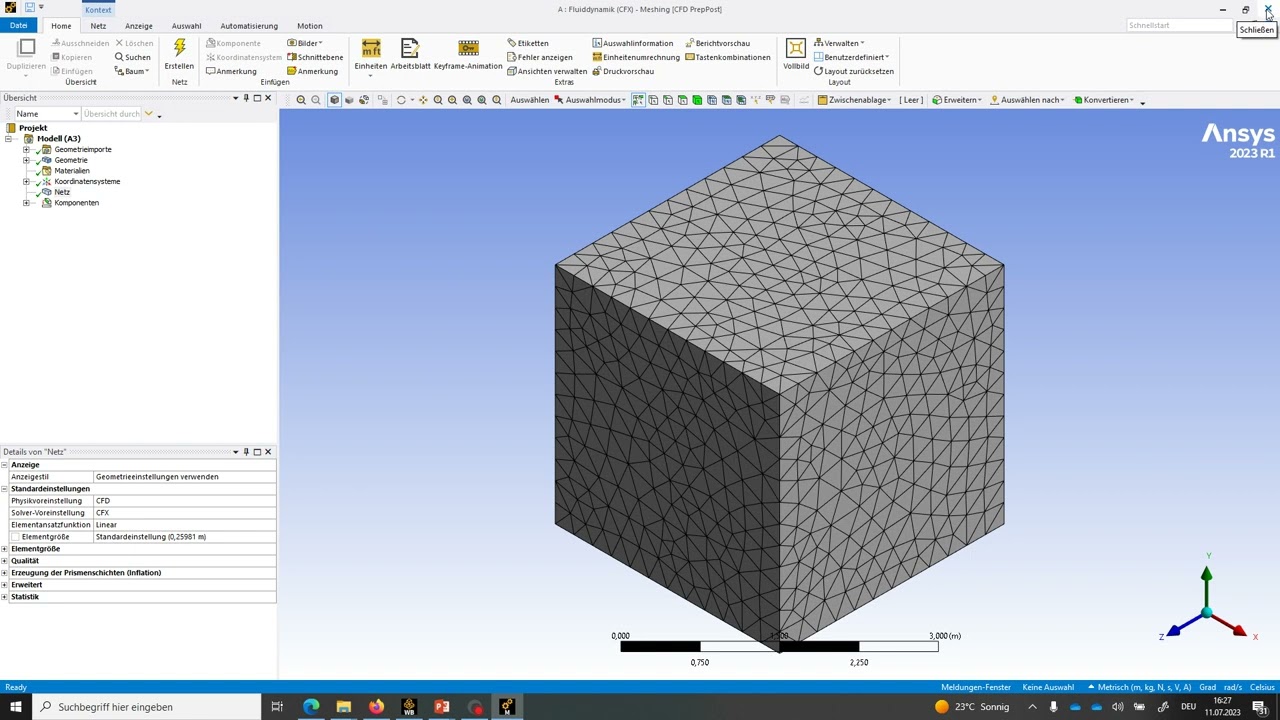Open the Auswahlmodus dropdown
This screenshot has height=720, width=1280.
pos(590,100)
